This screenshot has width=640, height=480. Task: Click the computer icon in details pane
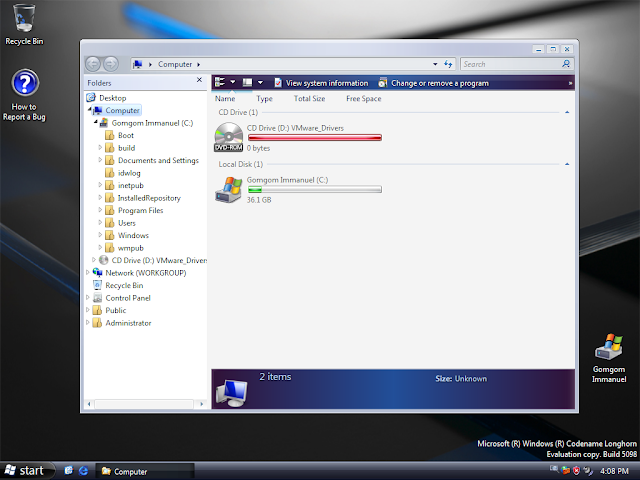click(x=231, y=393)
